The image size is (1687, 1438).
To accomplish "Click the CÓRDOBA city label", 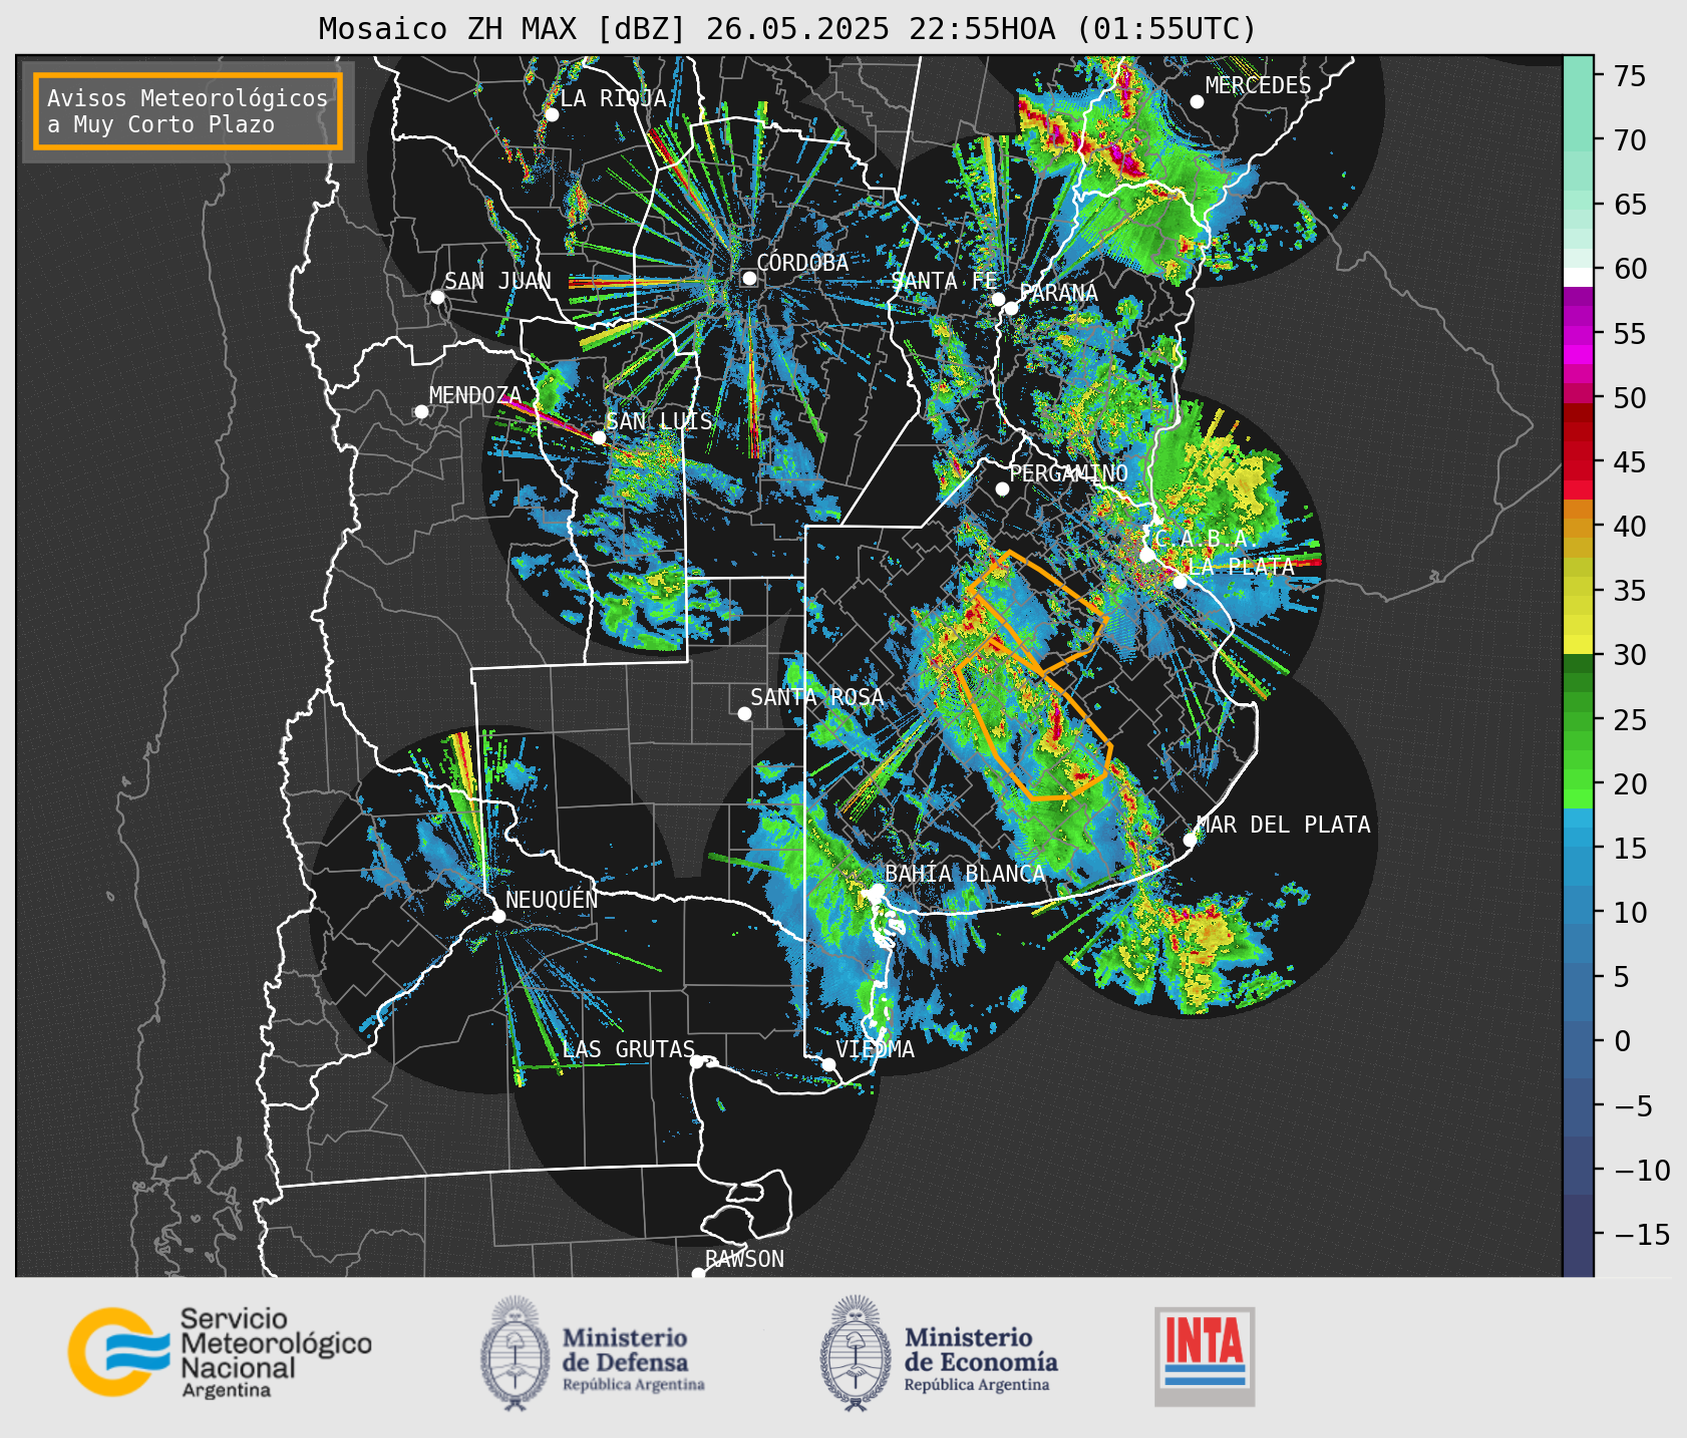I will pyautogui.click(x=802, y=263).
